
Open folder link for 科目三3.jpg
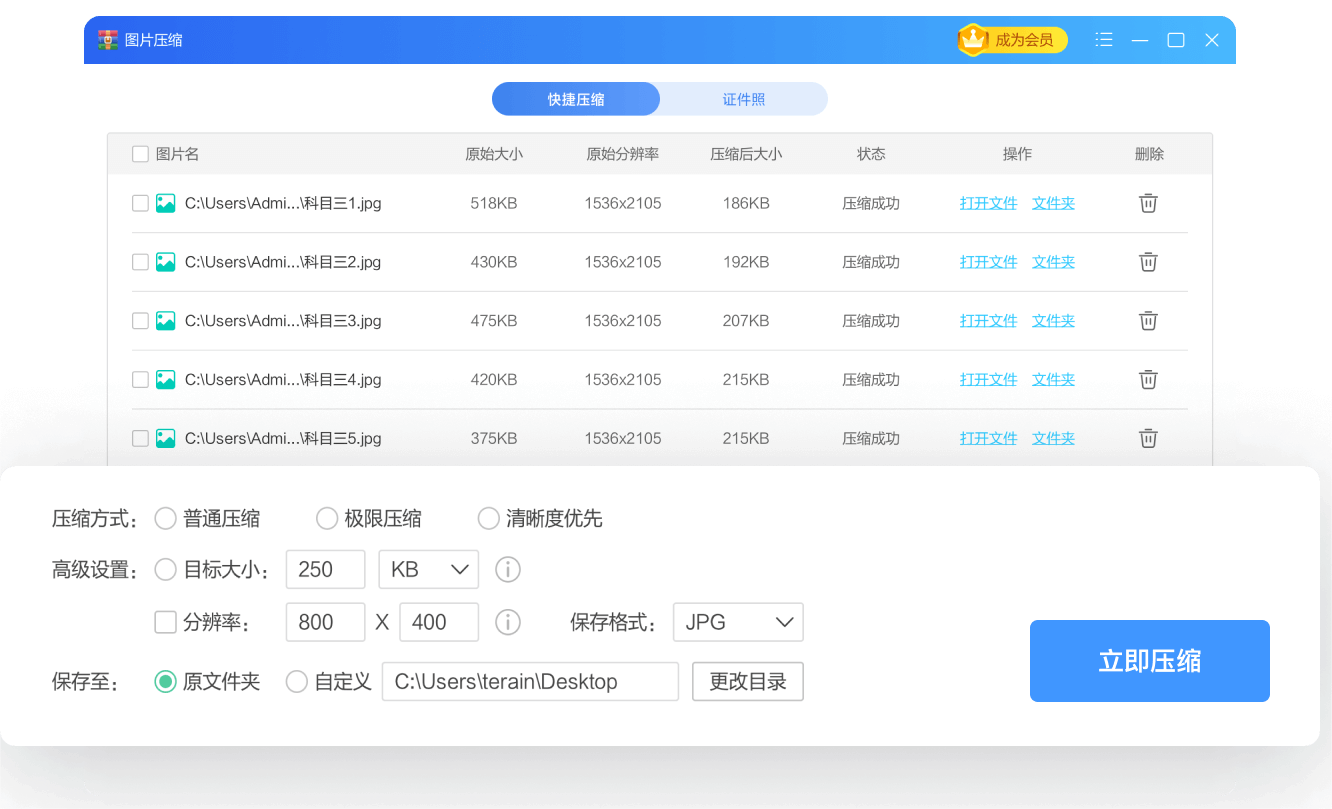click(1054, 321)
